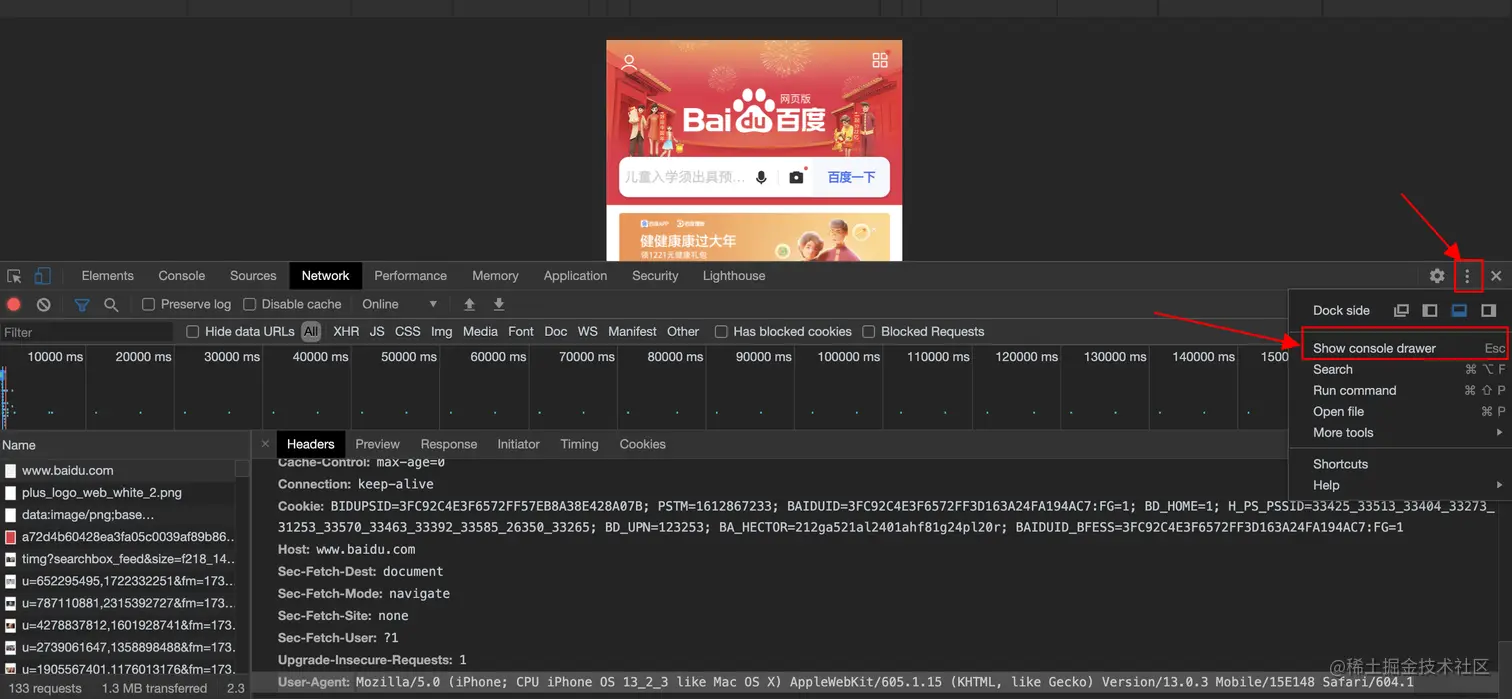Select the plus_logo_web_white_2.png request
The image size is (1512, 699).
coord(118,492)
